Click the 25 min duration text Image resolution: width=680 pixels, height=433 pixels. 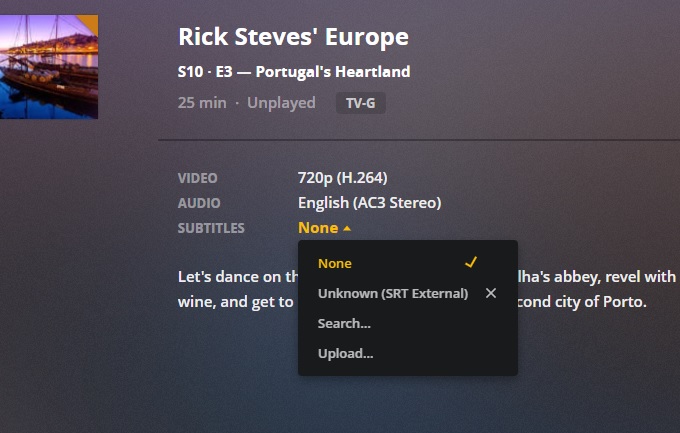(x=202, y=103)
